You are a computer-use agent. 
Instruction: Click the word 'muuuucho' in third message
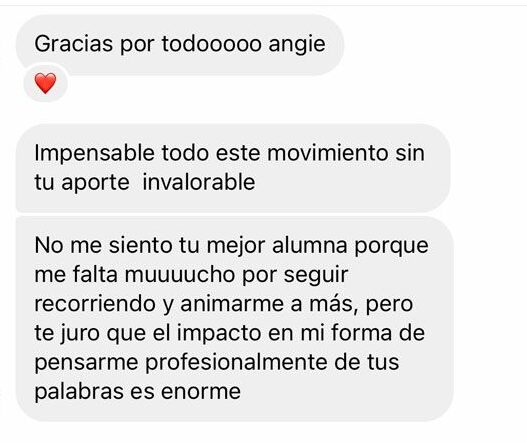click(180, 275)
